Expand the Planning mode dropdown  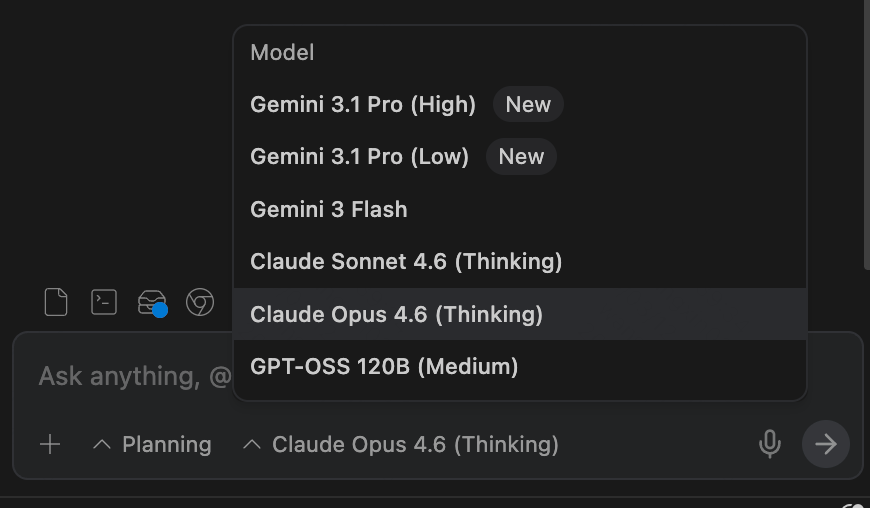click(152, 444)
